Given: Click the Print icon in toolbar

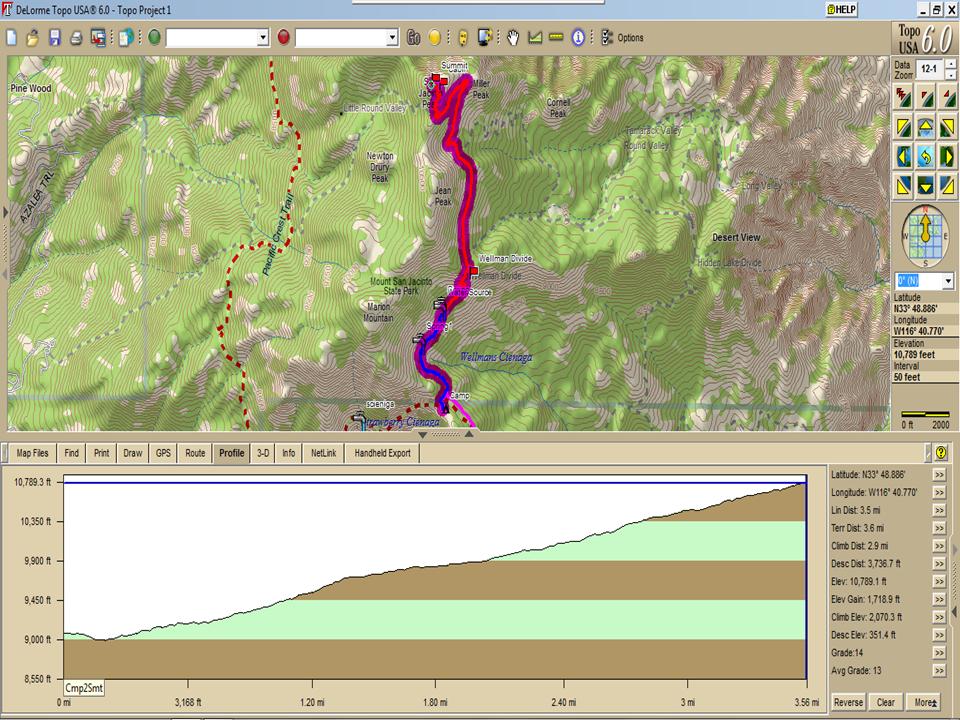Looking at the screenshot, I should click(x=76, y=38).
